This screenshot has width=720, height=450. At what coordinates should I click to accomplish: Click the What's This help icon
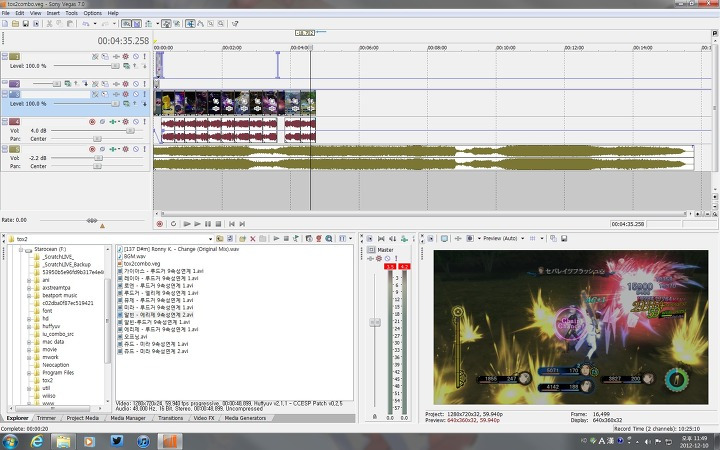[x=235, y=23]
